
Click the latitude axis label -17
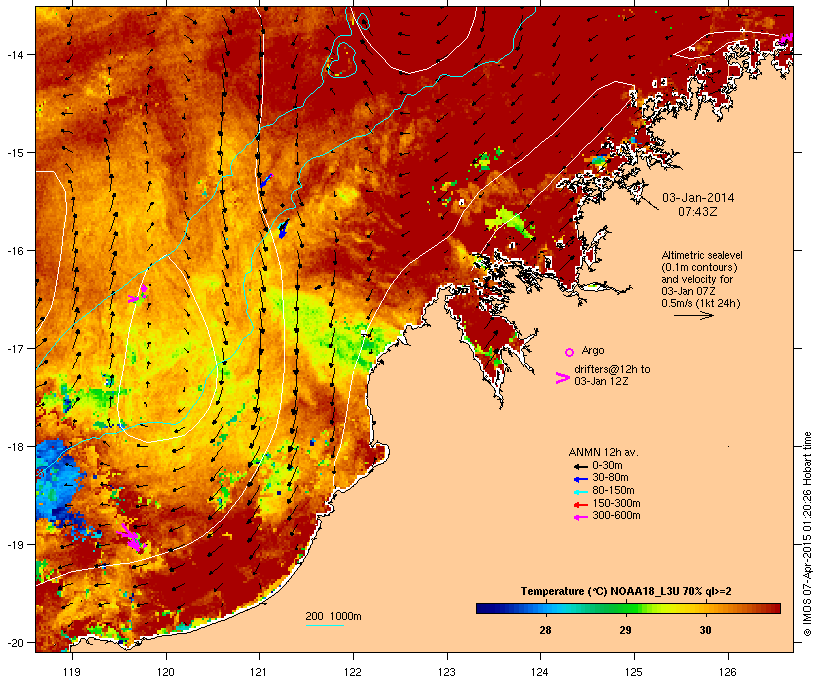(14, 348)
